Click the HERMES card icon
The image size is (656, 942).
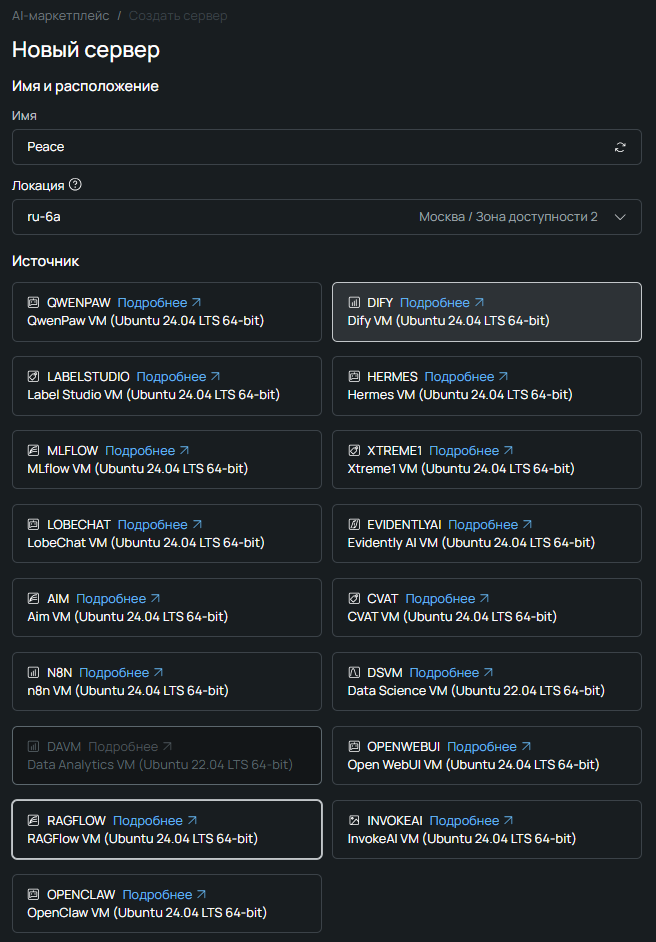click(354, 377)
